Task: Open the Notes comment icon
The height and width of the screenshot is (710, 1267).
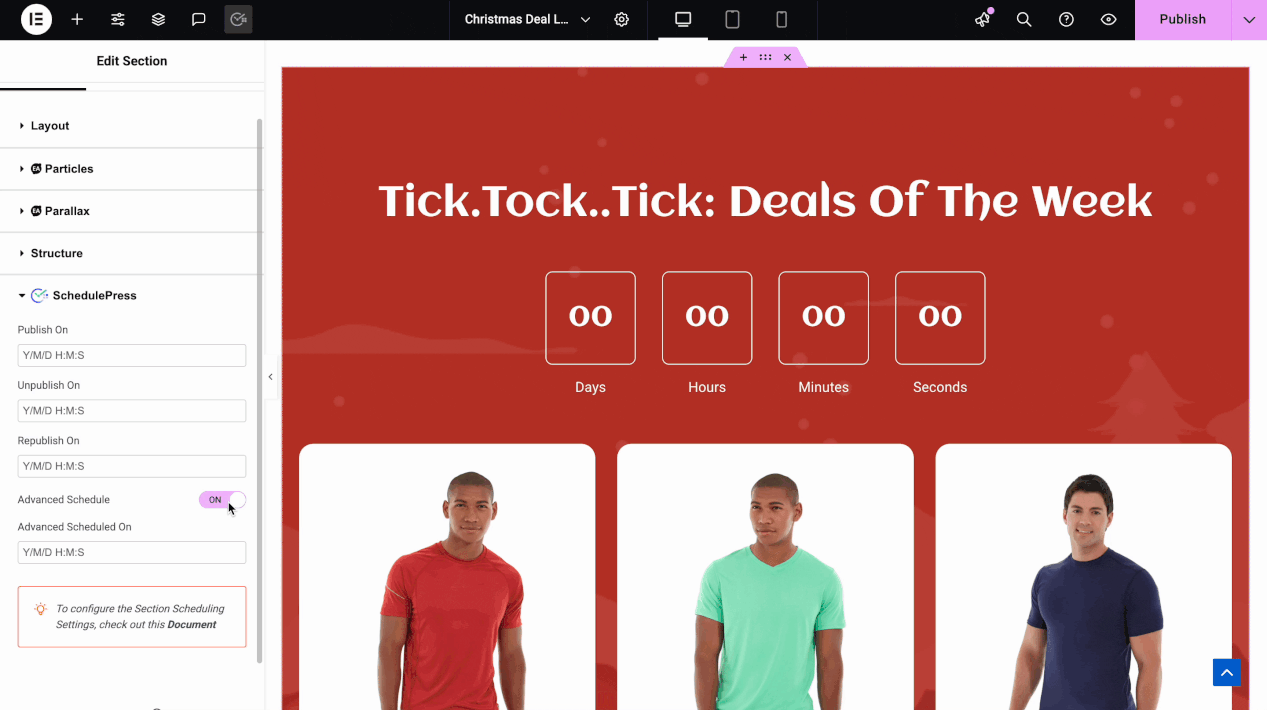Action: (x=199, y=19)
